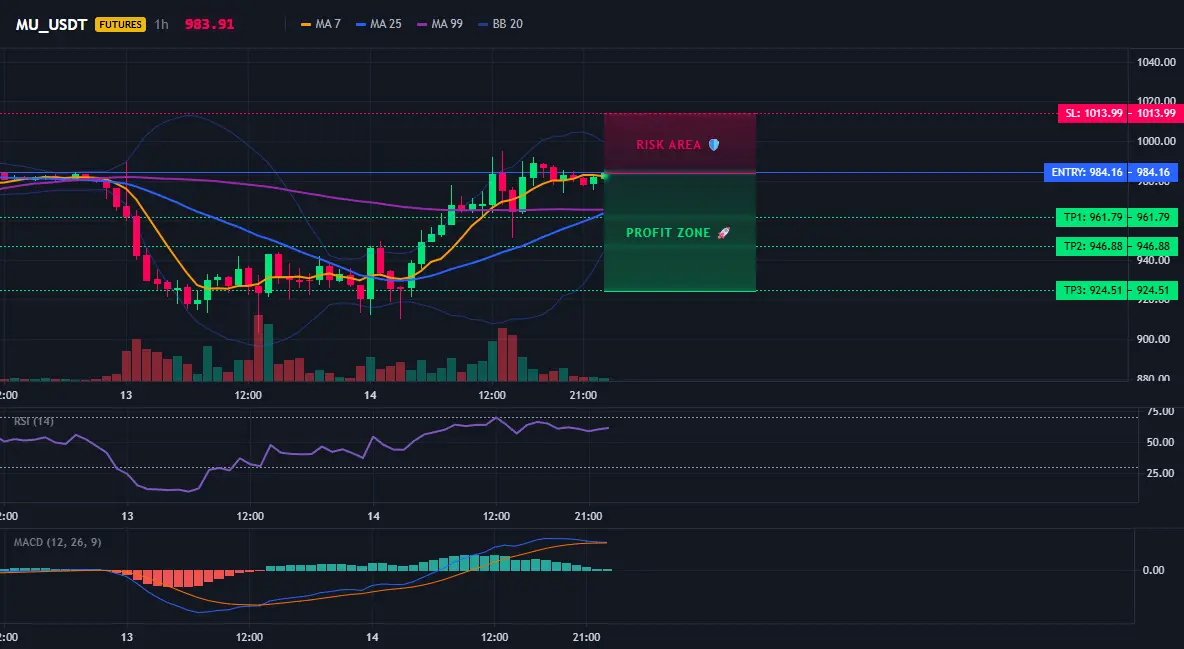
Task: Click the 21:00 time label under MACD panel
Action: click(587, 637)
